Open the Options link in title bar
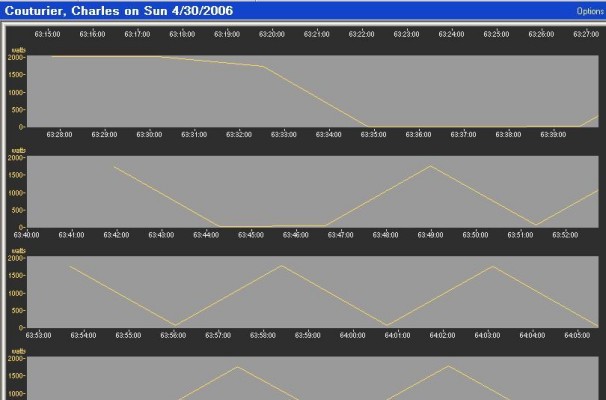Image resolution: width=606 pixels, height=400 pixels. pyautogui.click(x=591, y=11)
